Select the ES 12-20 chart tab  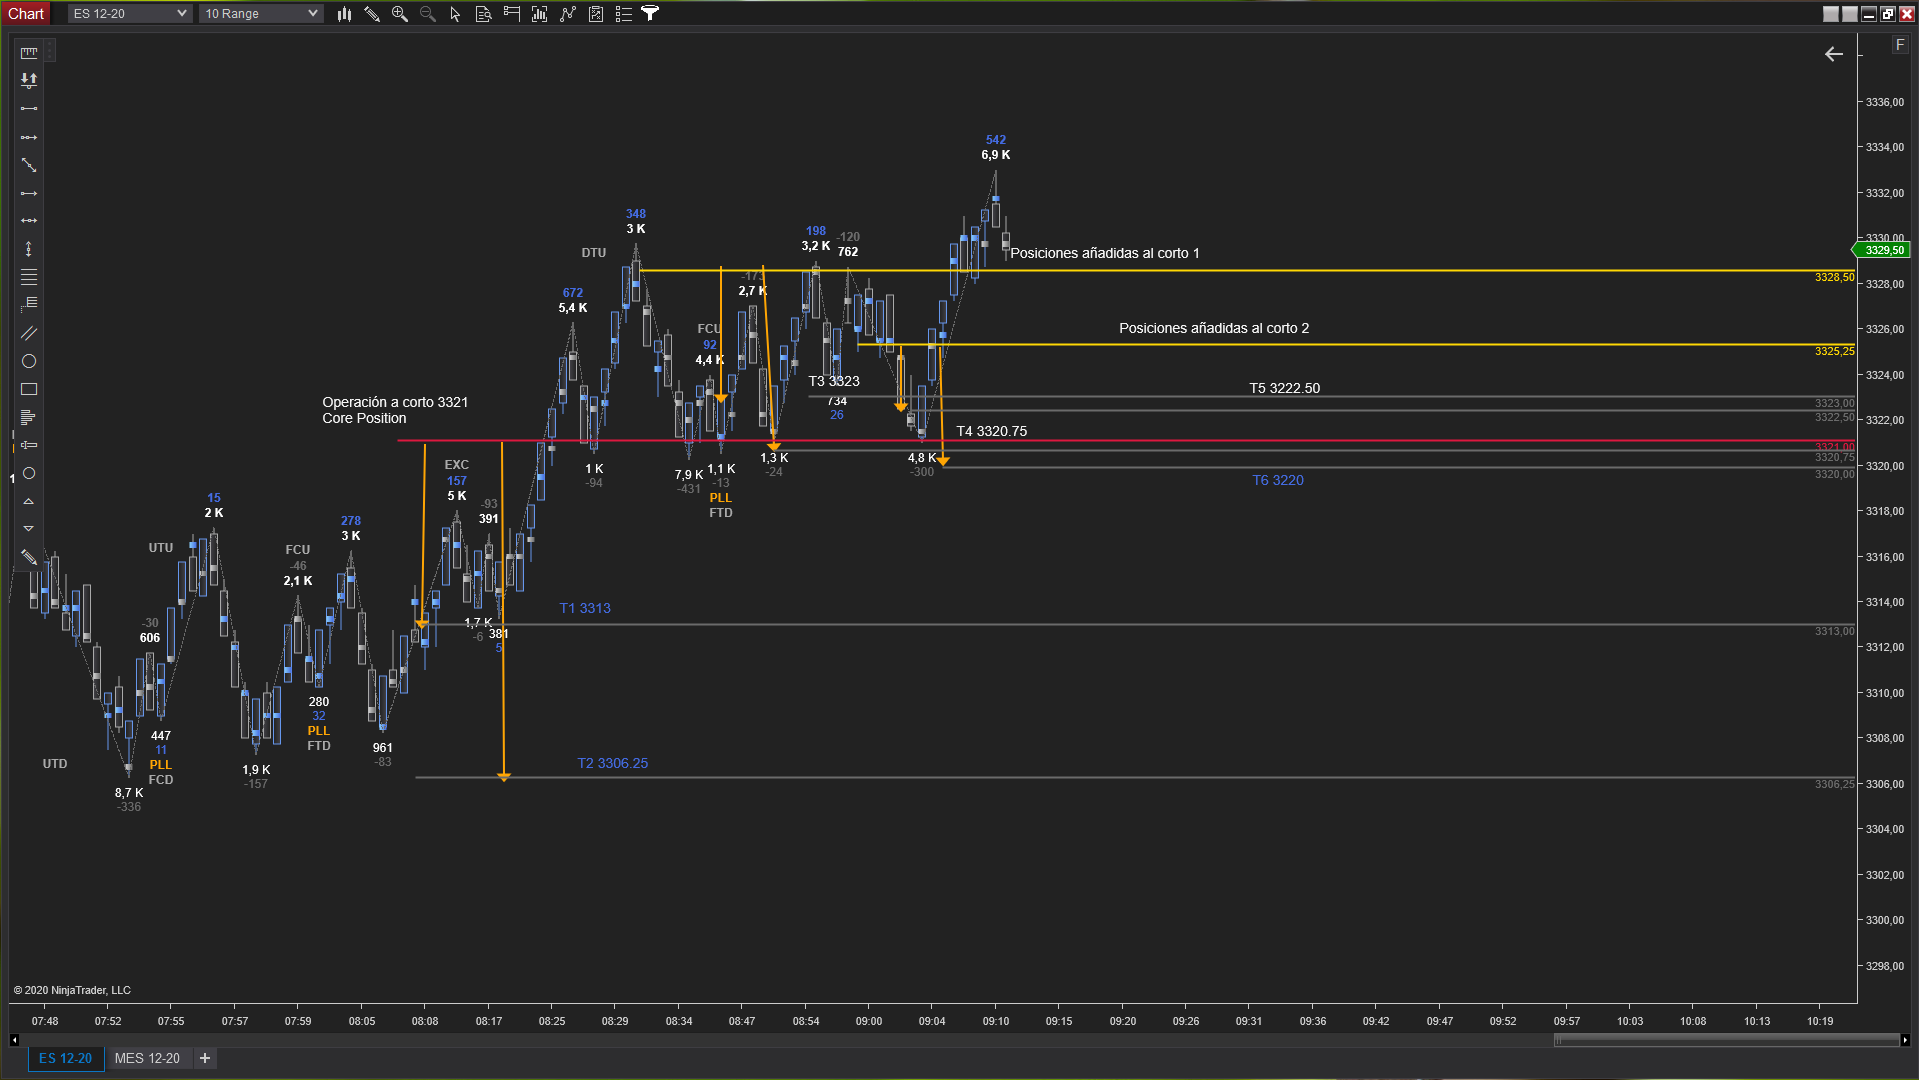(65, 1058)
